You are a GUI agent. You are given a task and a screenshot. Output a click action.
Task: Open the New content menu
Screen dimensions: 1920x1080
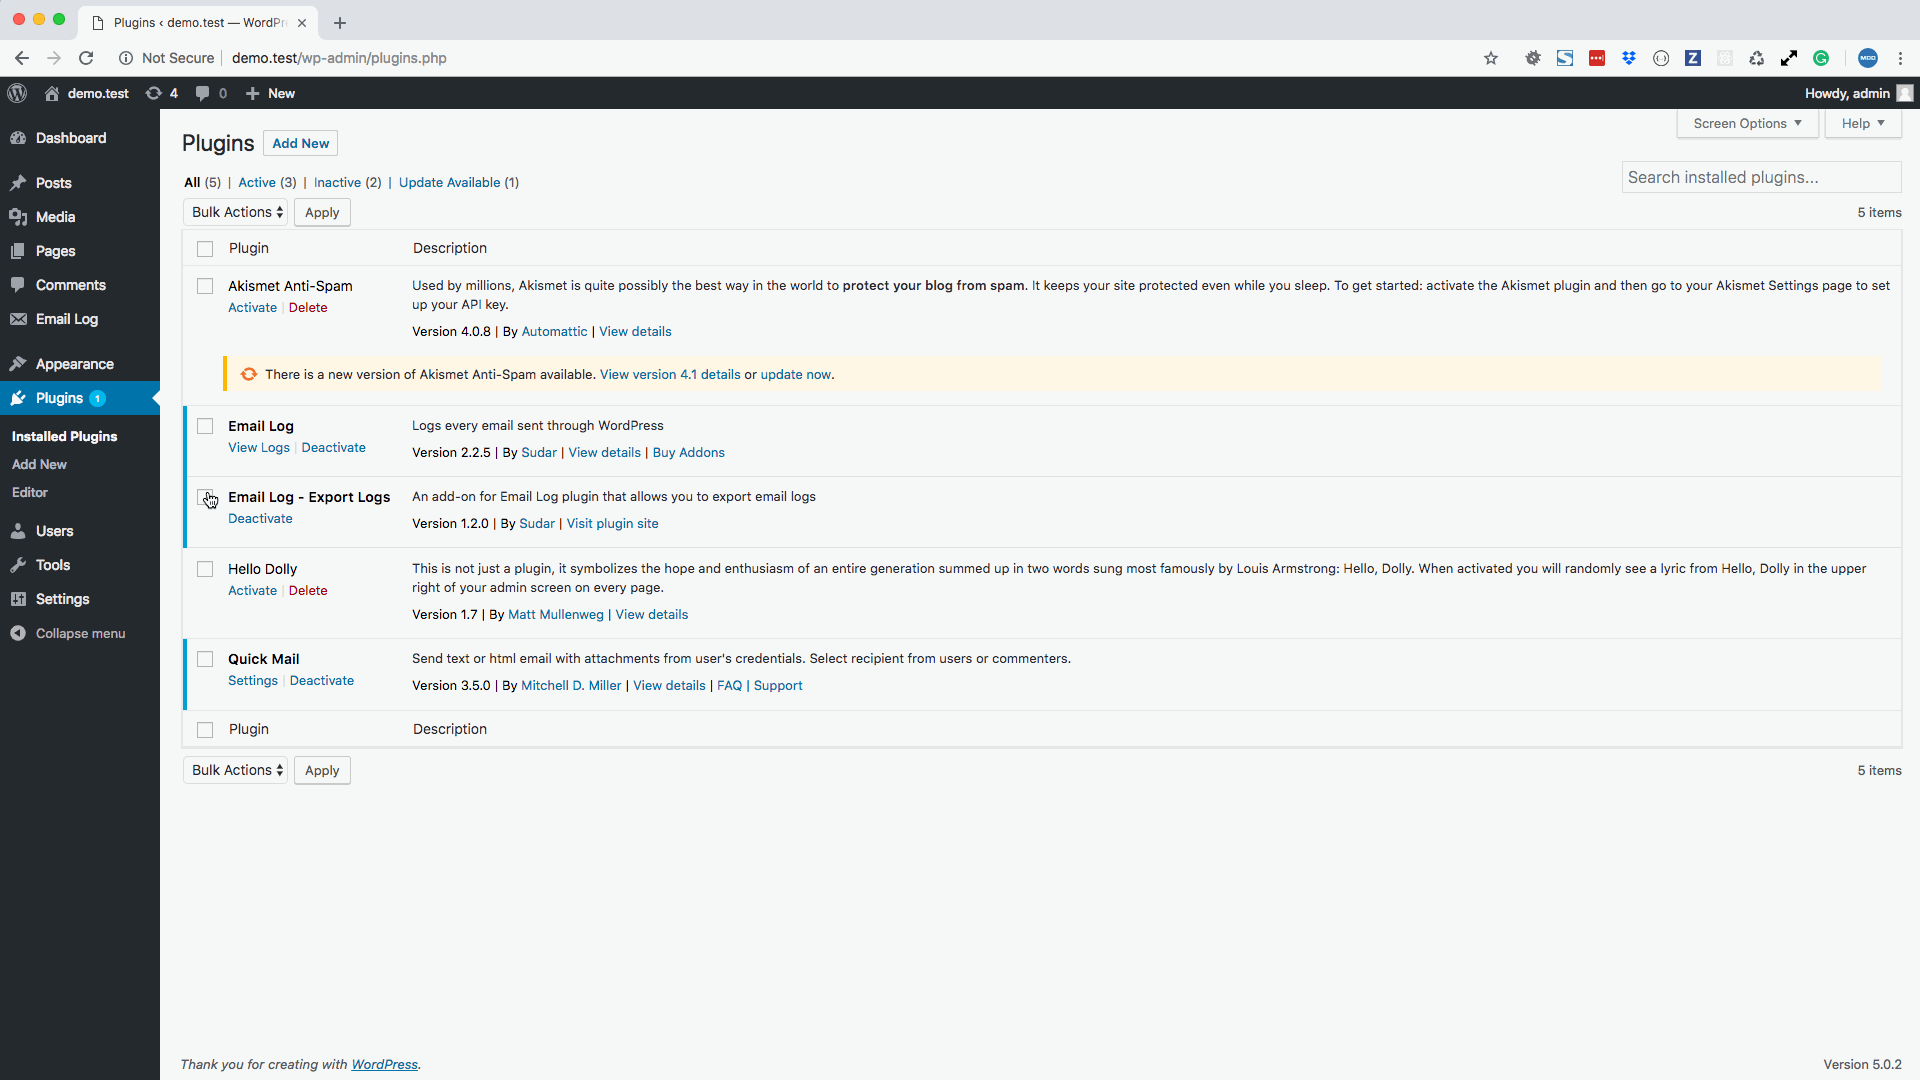click(270, 93)
